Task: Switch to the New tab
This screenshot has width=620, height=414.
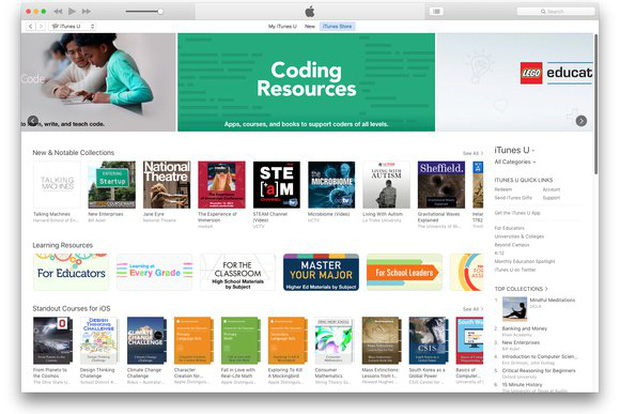Action: [310, 25]
